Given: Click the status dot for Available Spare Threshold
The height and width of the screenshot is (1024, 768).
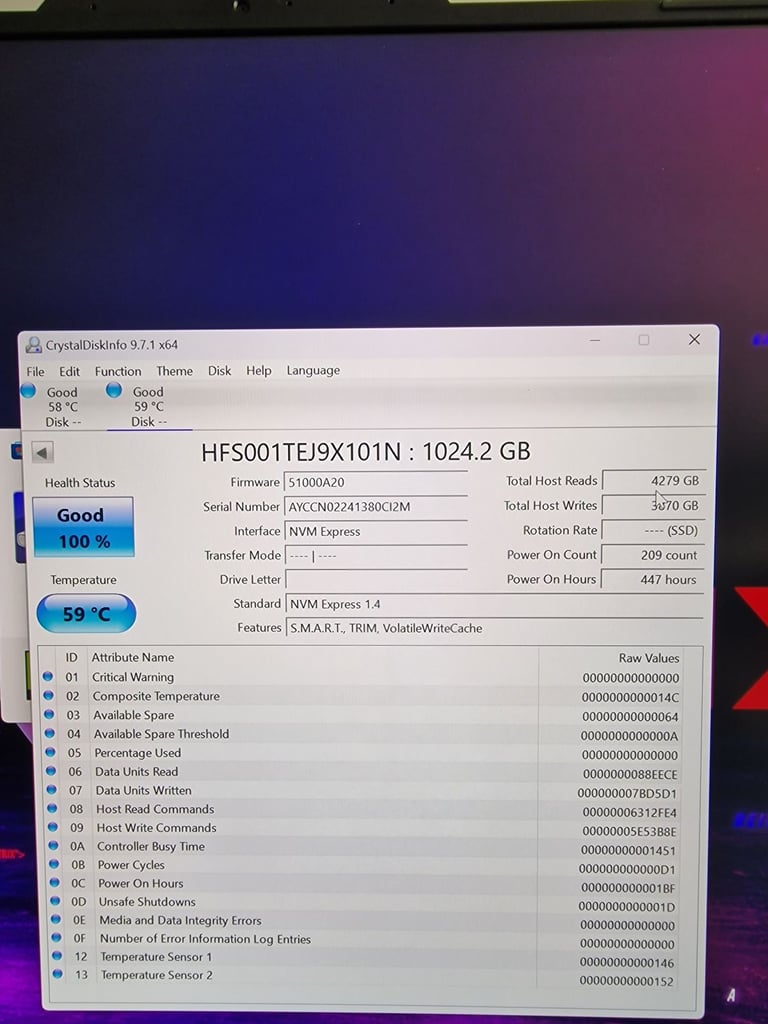Looking at the screenshot, I should click(50, 733).
